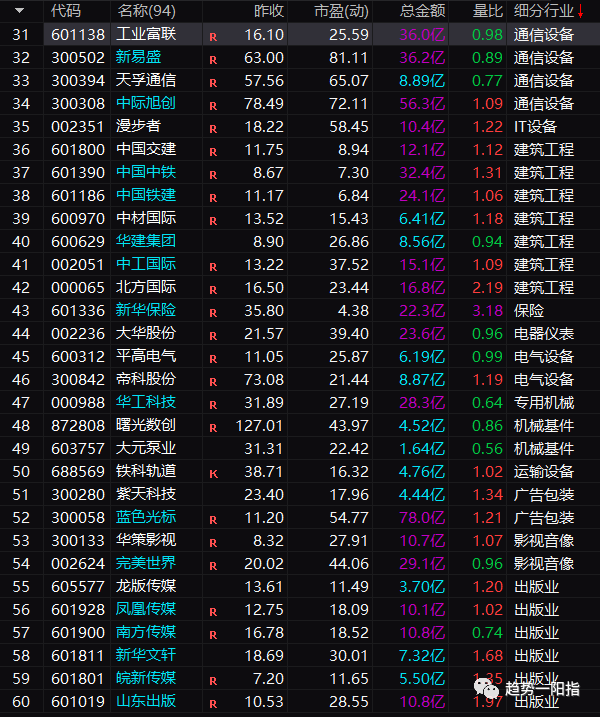
Task: Click 运输设备 industry cell
Action: (x=544, y=471)
